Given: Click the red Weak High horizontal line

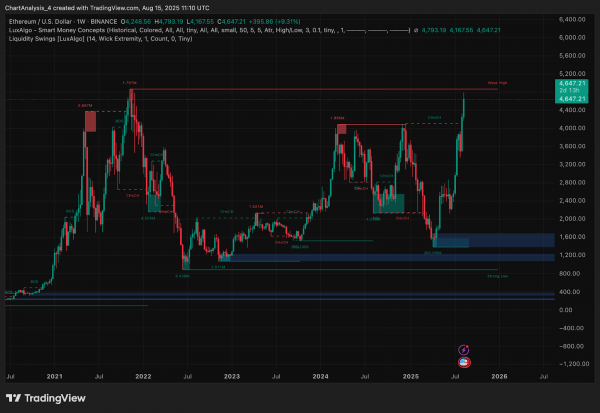Looking at the screenshot, I should tap(314, 89).
